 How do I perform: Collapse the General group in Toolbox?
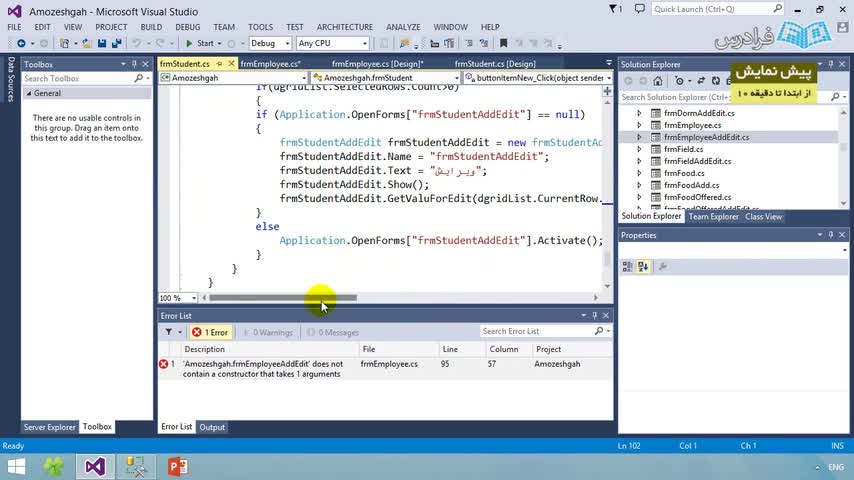[29, 93]
